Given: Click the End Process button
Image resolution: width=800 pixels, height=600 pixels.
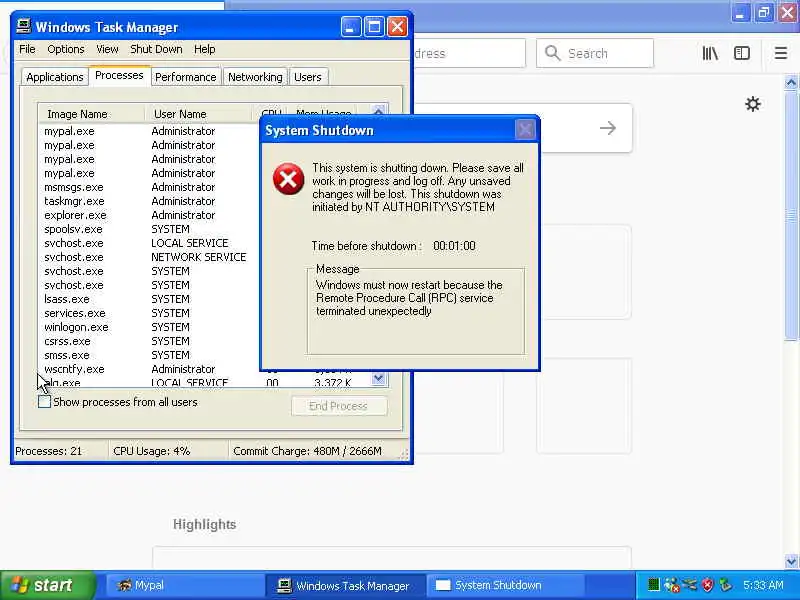Looking at the screenshot, I should click(x=339, y=406).
